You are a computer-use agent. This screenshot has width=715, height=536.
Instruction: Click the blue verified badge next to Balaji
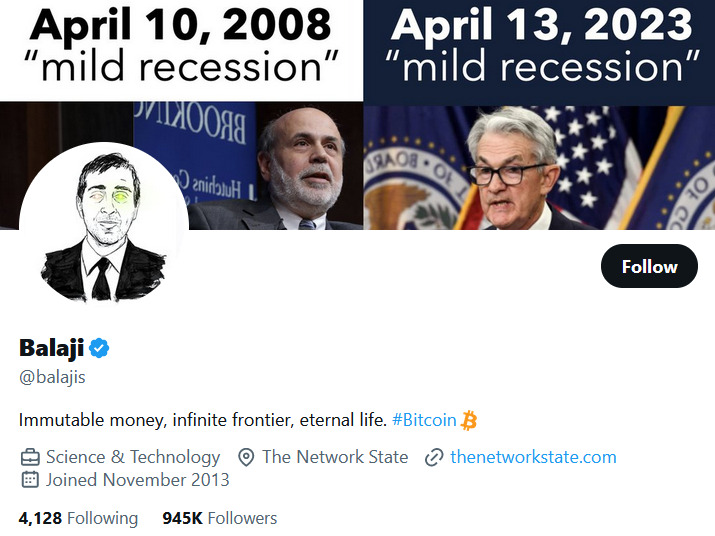99,348
